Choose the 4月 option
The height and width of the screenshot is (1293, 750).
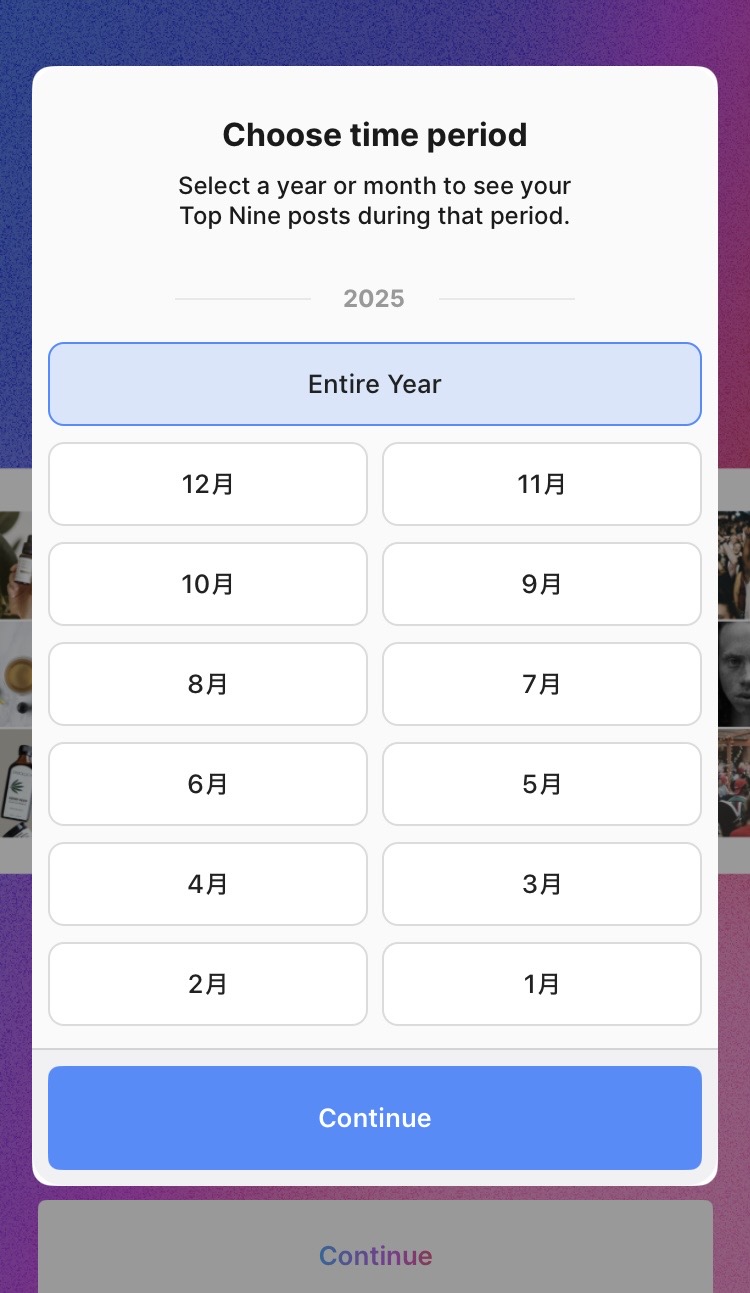tap(208, 884)
